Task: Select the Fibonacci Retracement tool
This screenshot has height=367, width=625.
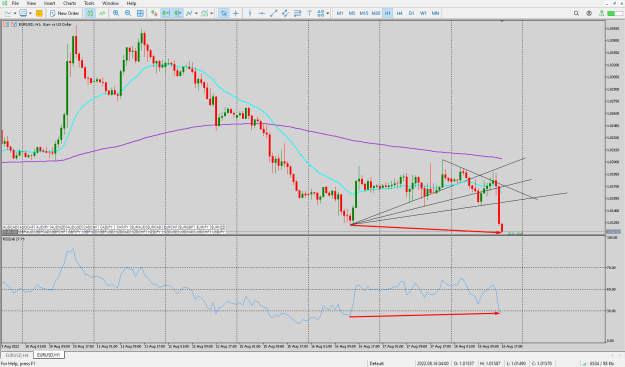Action: coord(297,13)
